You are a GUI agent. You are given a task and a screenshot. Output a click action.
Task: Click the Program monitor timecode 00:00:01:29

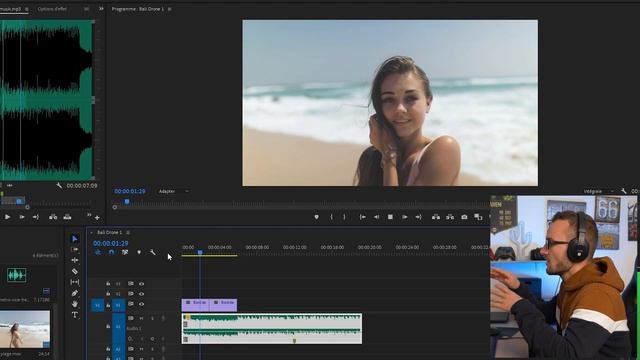click(x=130, y=191)
